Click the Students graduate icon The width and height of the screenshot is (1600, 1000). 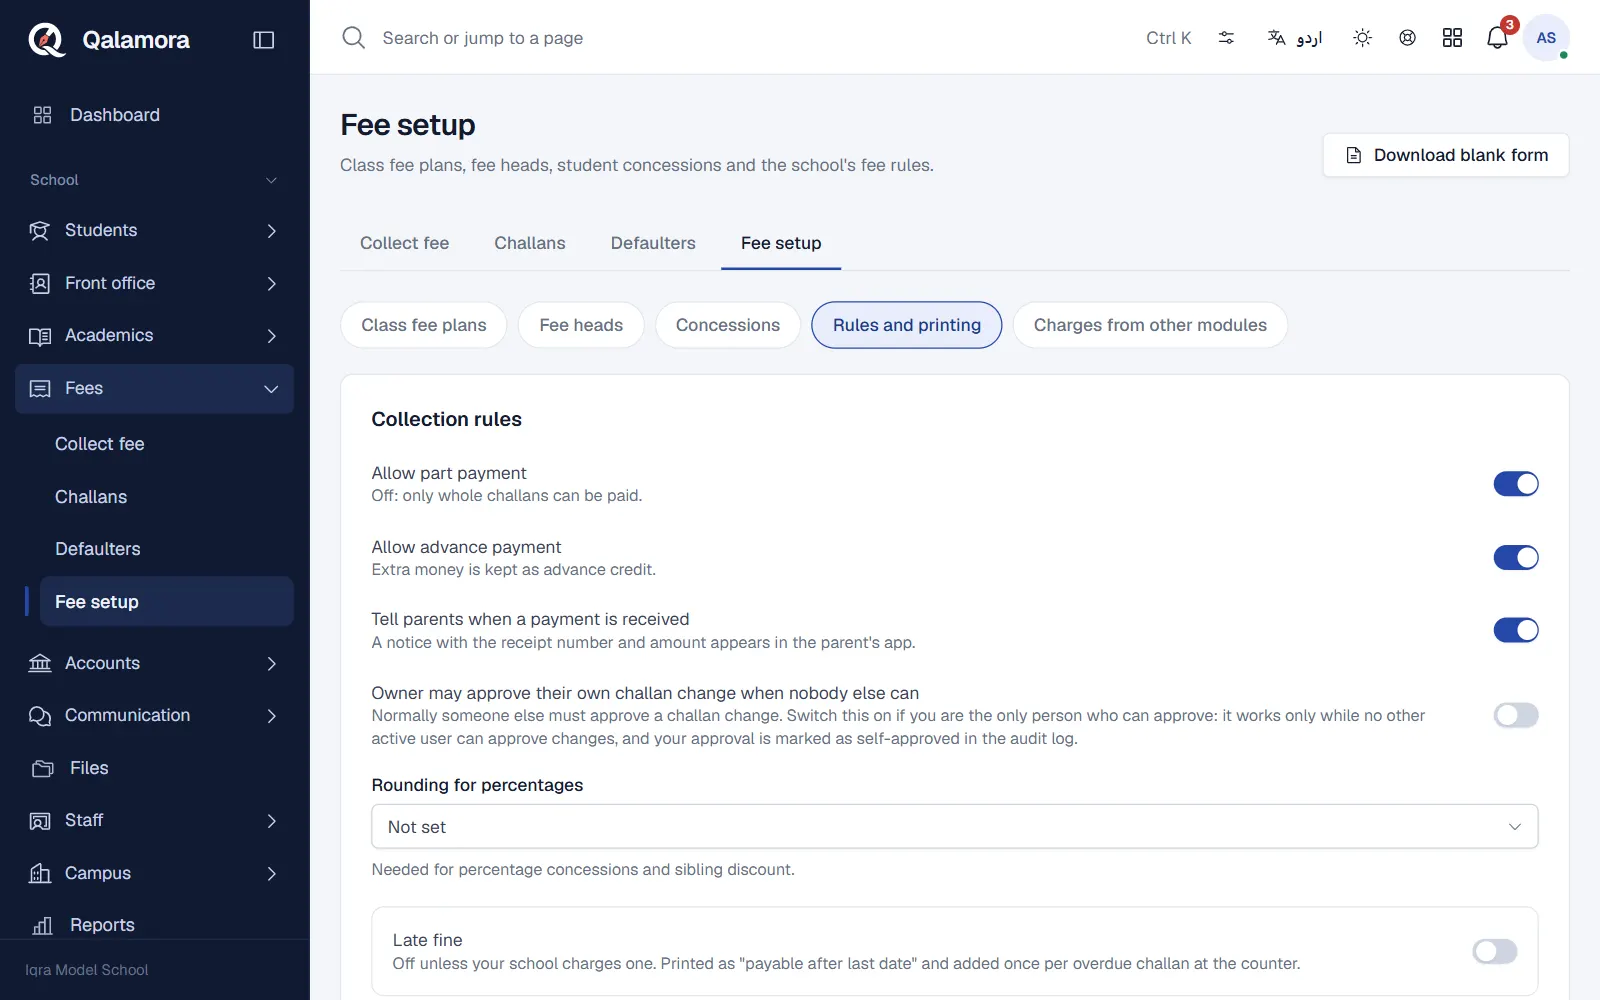(x=39, y=231)
